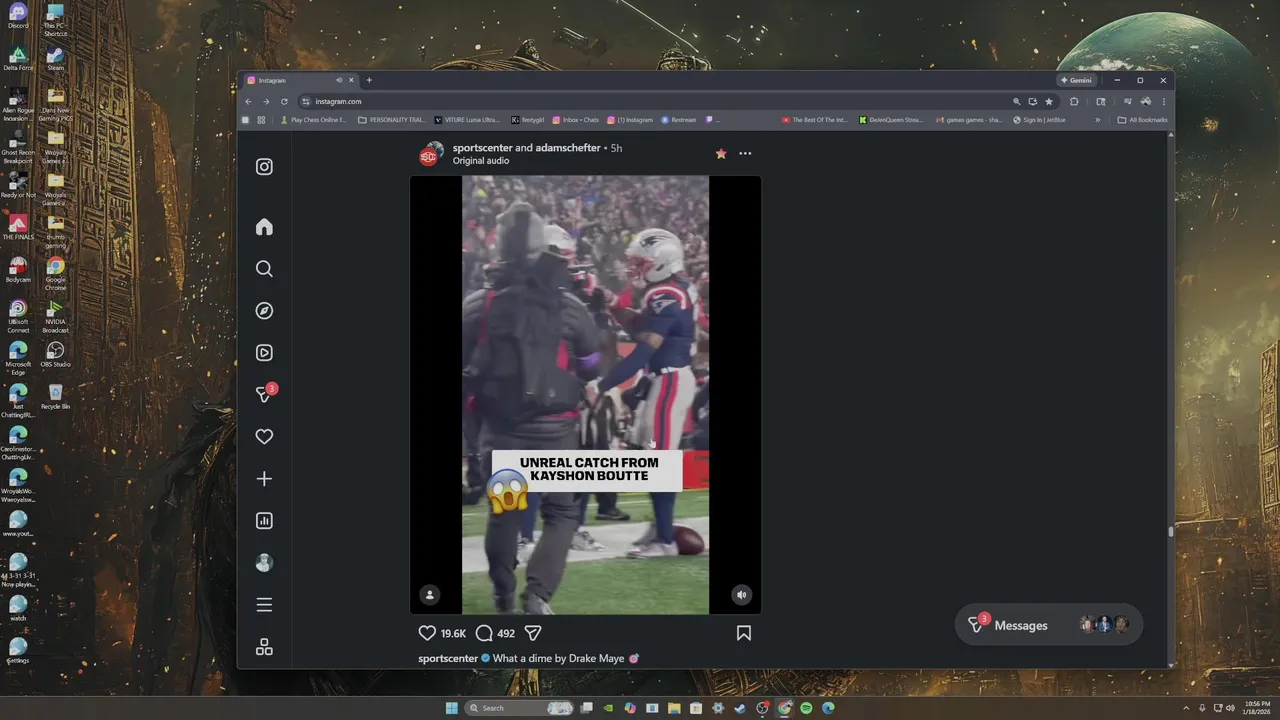Image resolution: width=1280 pixels, height=720 pixels.
Task: Open the All Bookmarks folder
Action: 1143,120
